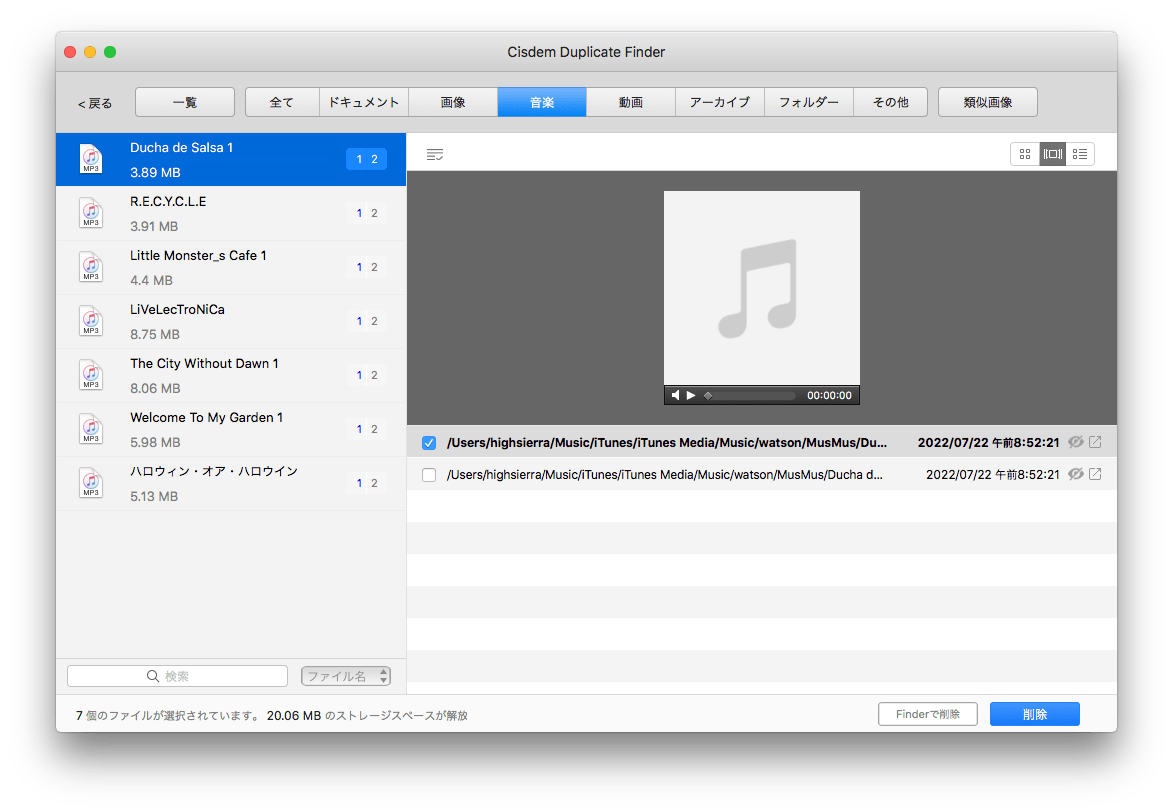
Task: Reveal first checked file in Finder icon
Action: pyautogui.click(x=1095, y=442)
